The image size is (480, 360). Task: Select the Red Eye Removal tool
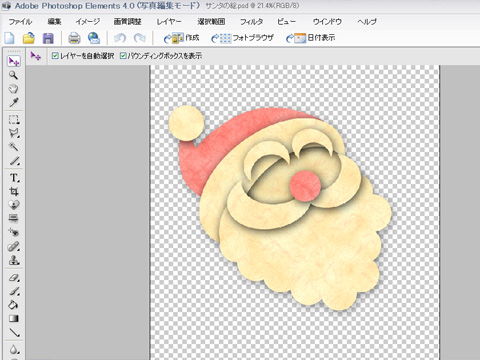[14, 232]
